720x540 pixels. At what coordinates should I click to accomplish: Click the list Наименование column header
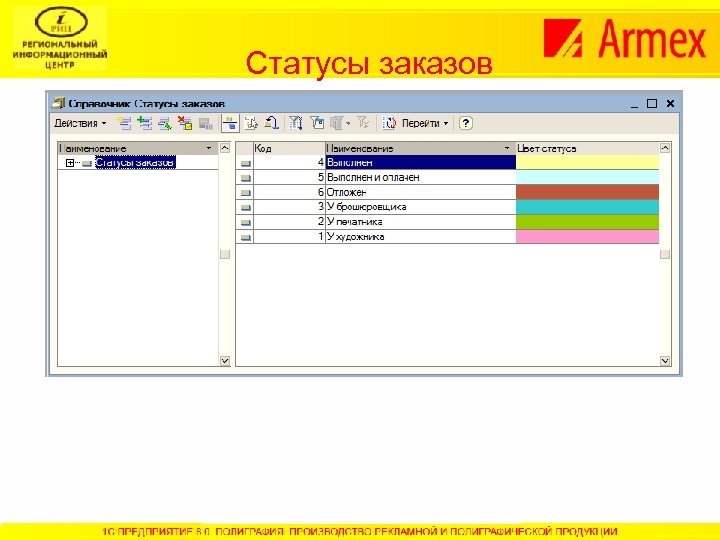click(x=421, y=148)
